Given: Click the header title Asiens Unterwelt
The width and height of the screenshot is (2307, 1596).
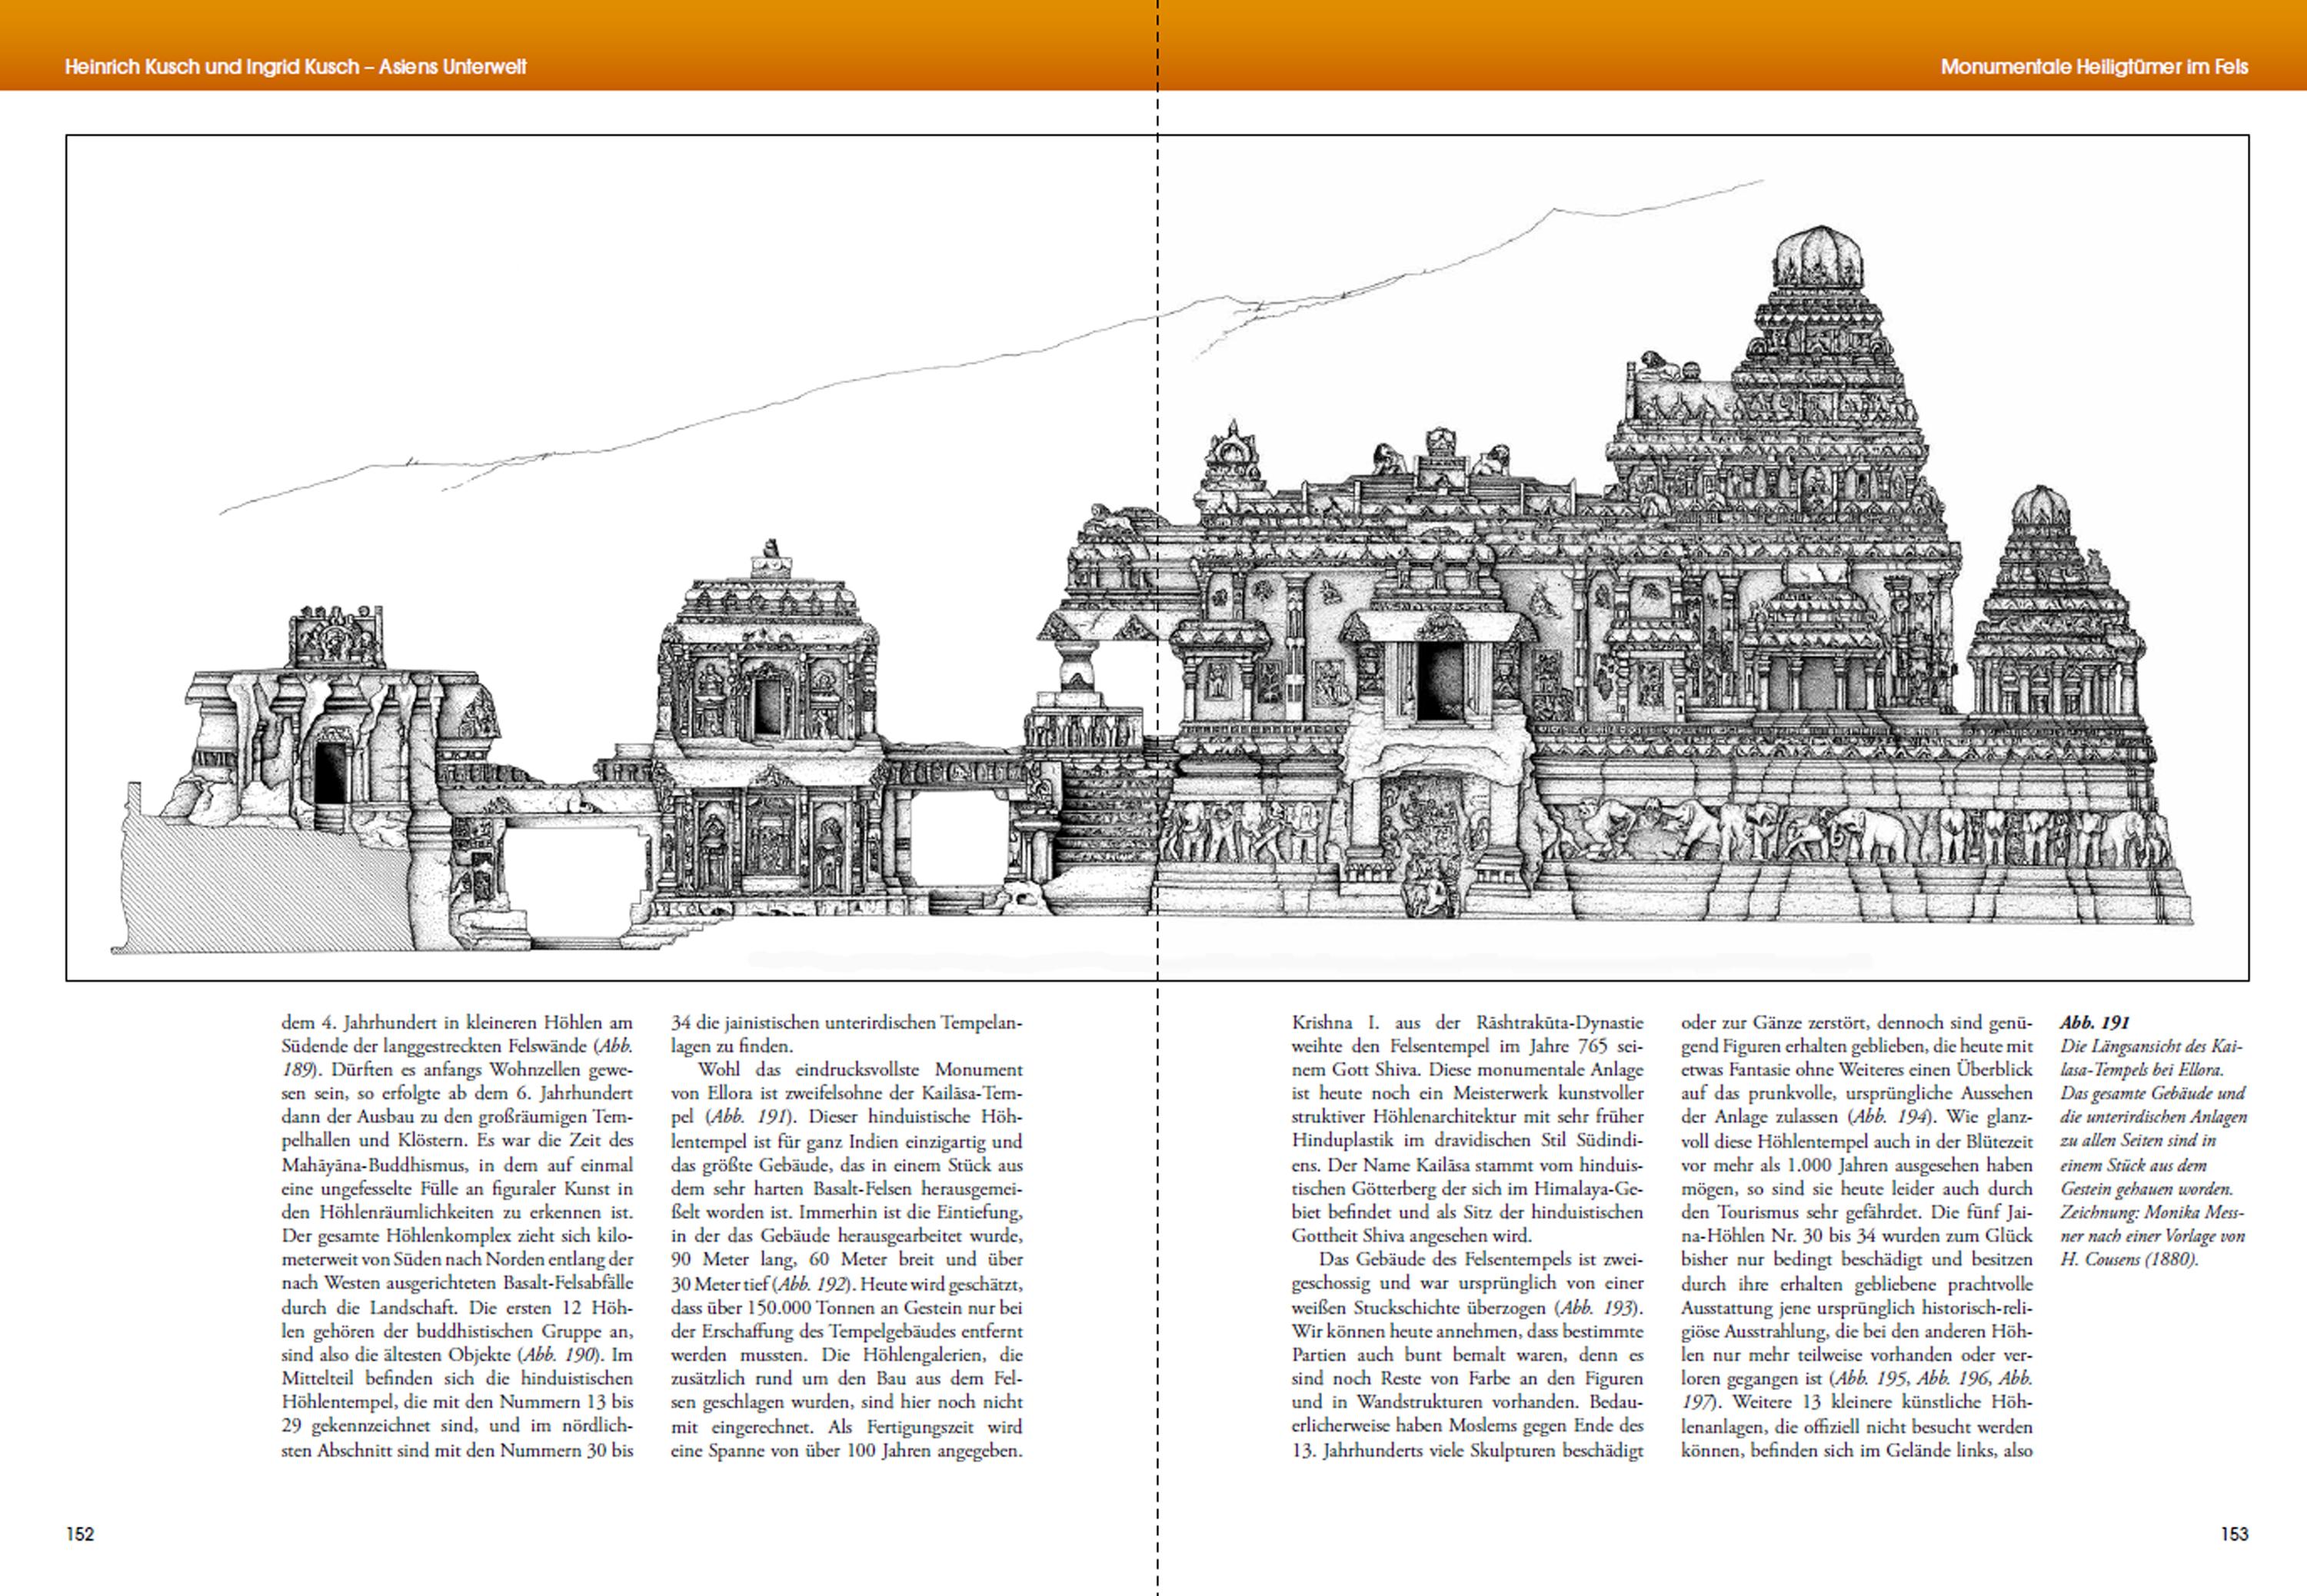Looking at the screenshot, I should point(452,67).
